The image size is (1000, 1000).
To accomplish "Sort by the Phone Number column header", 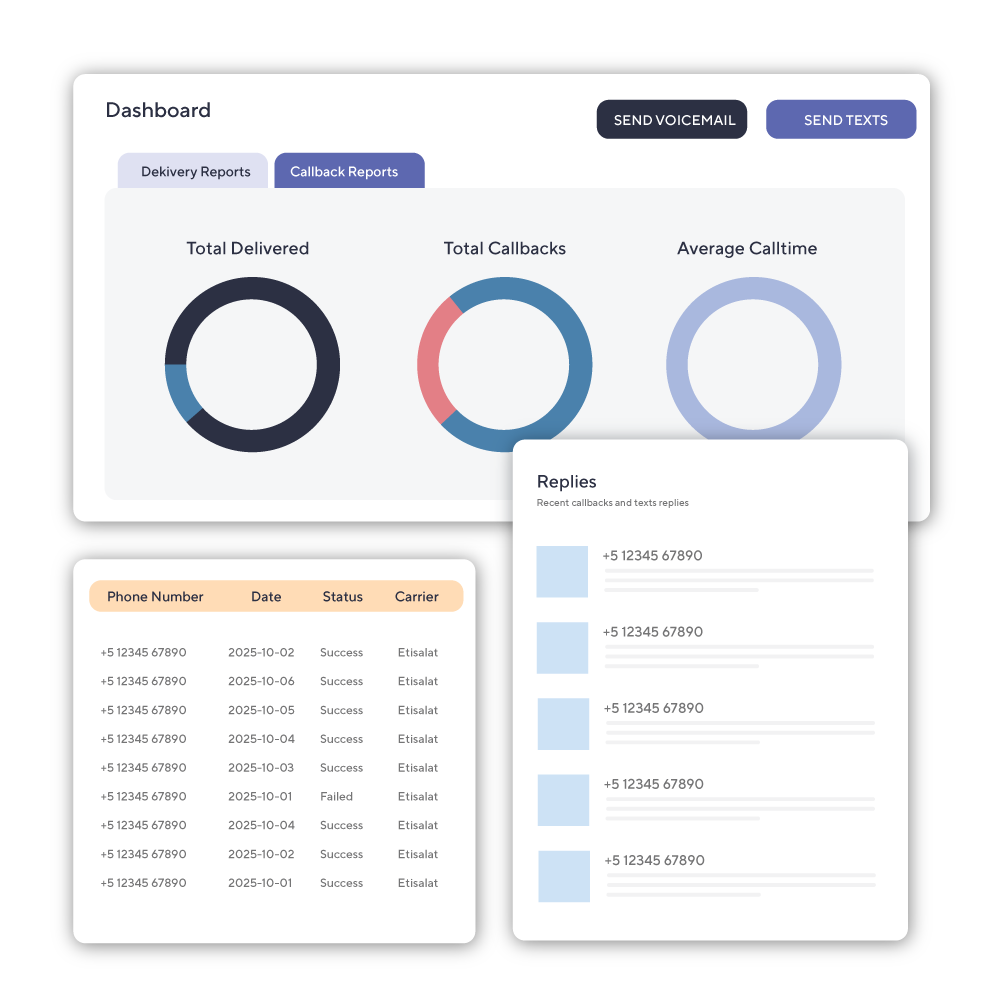I will [155, 597].
